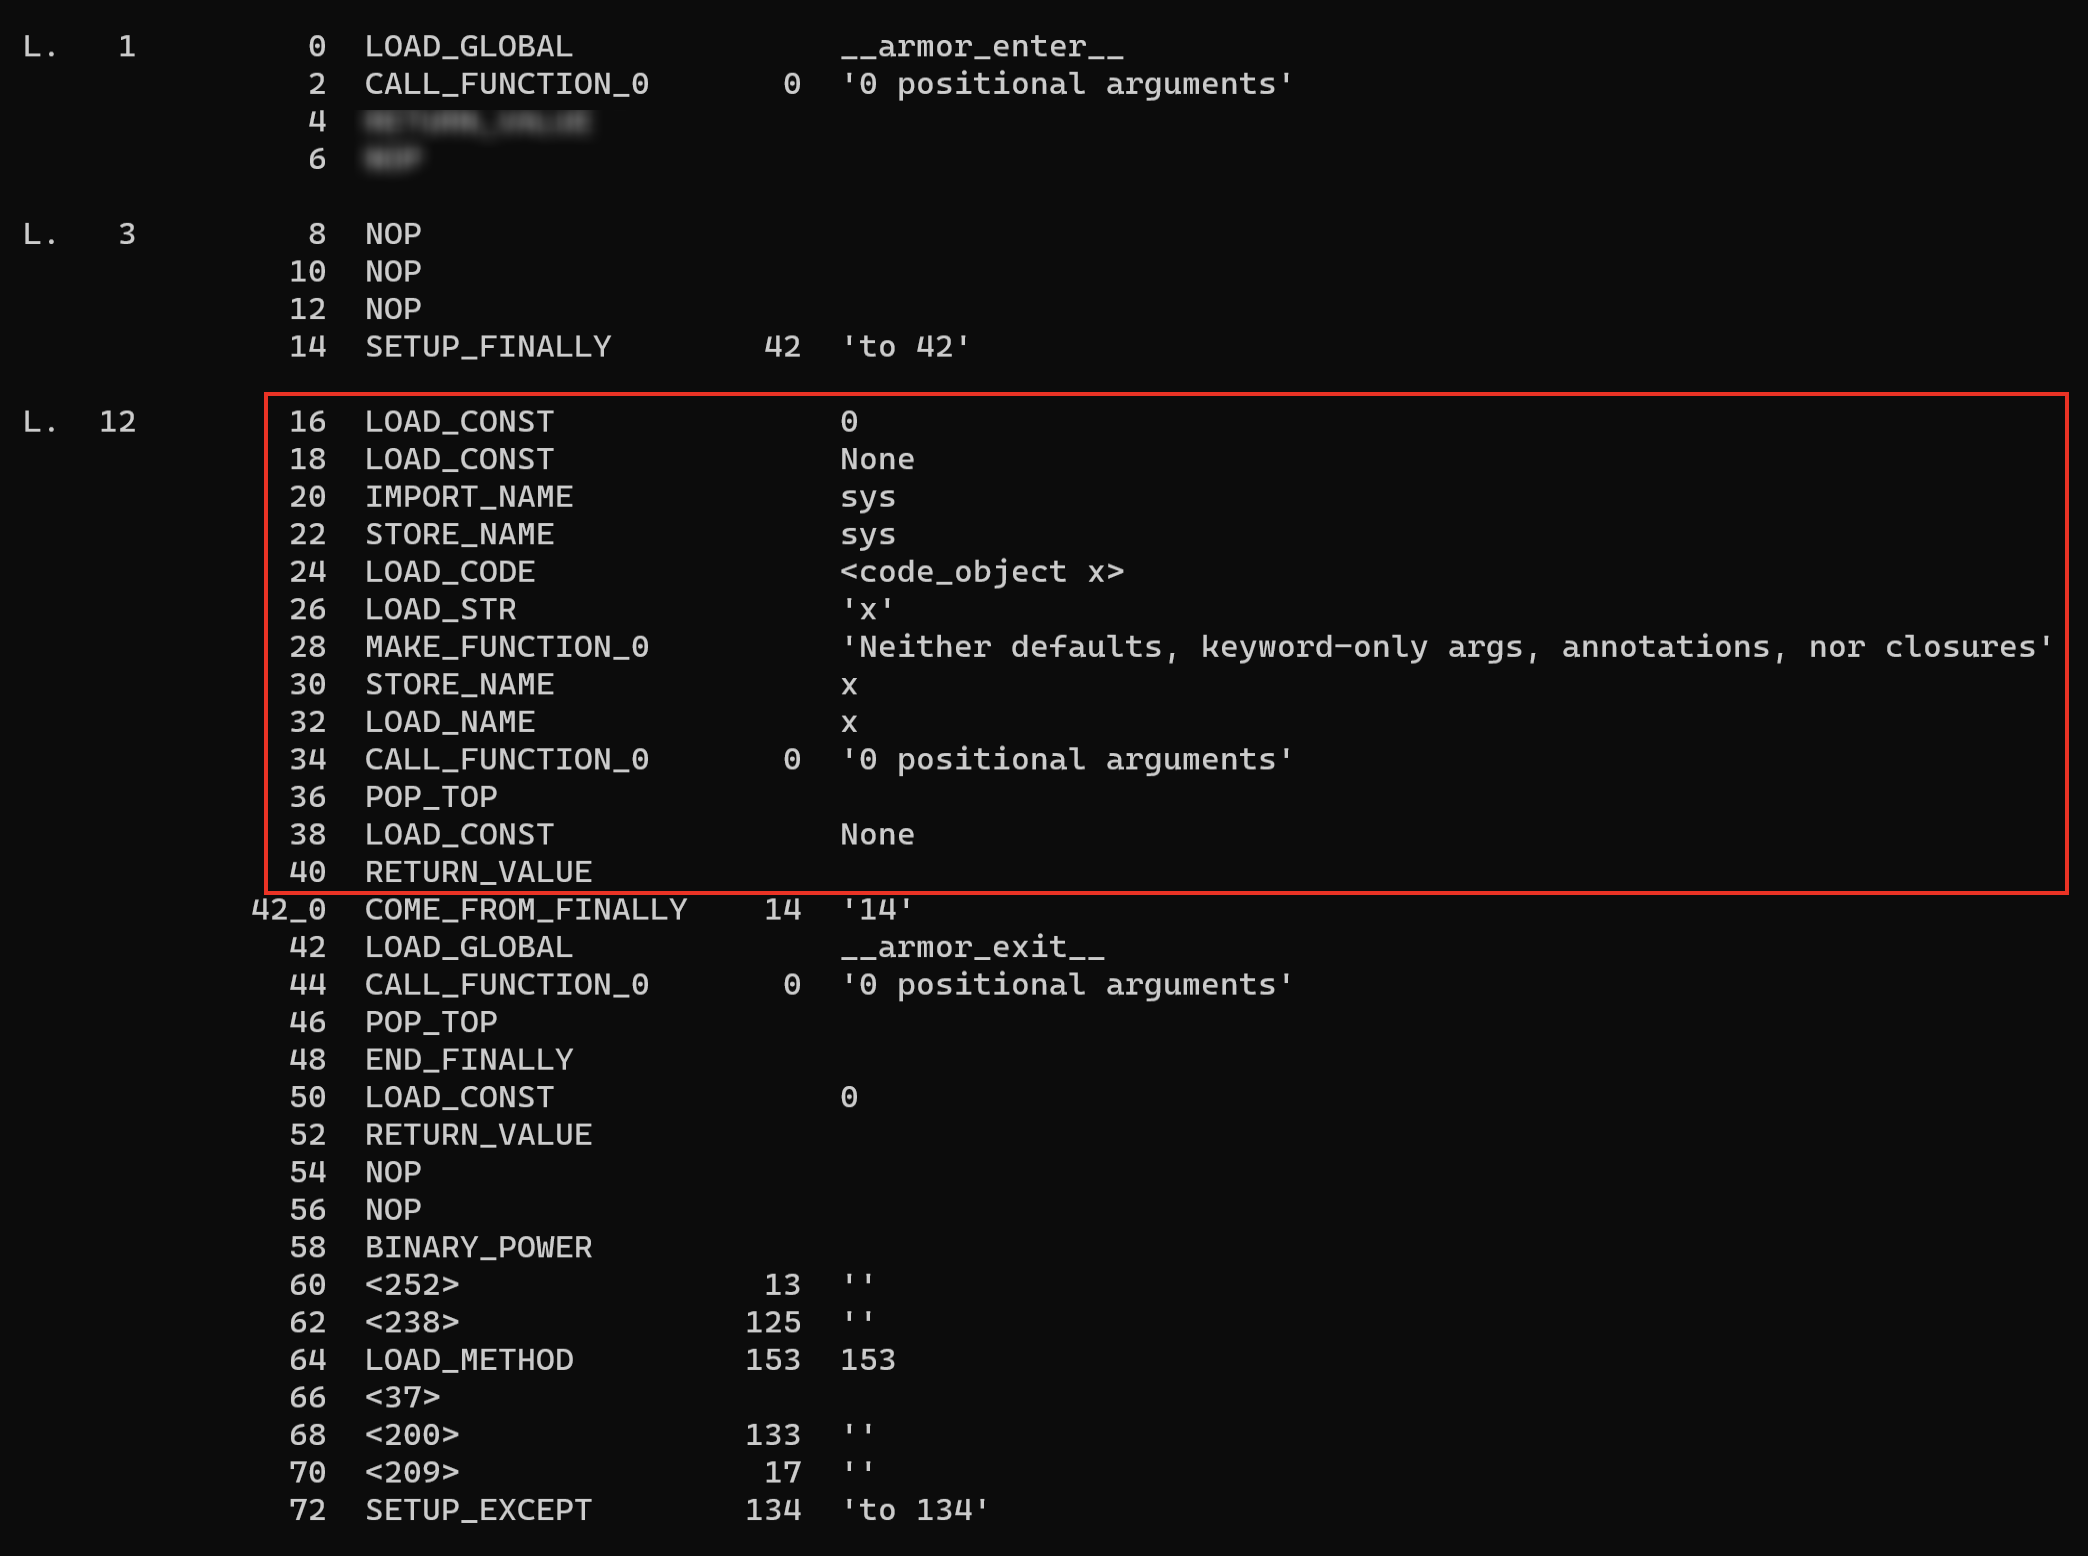Click the IMPORT_NAME instruction

pos(468,497)
